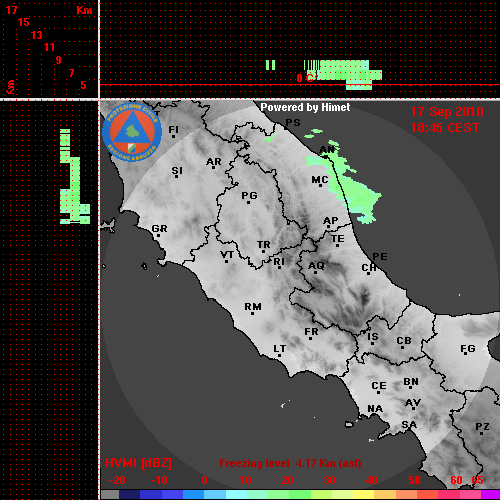Click the AV city label
The width and height of the screenshot is (500, 500).
tap(413, 404)
